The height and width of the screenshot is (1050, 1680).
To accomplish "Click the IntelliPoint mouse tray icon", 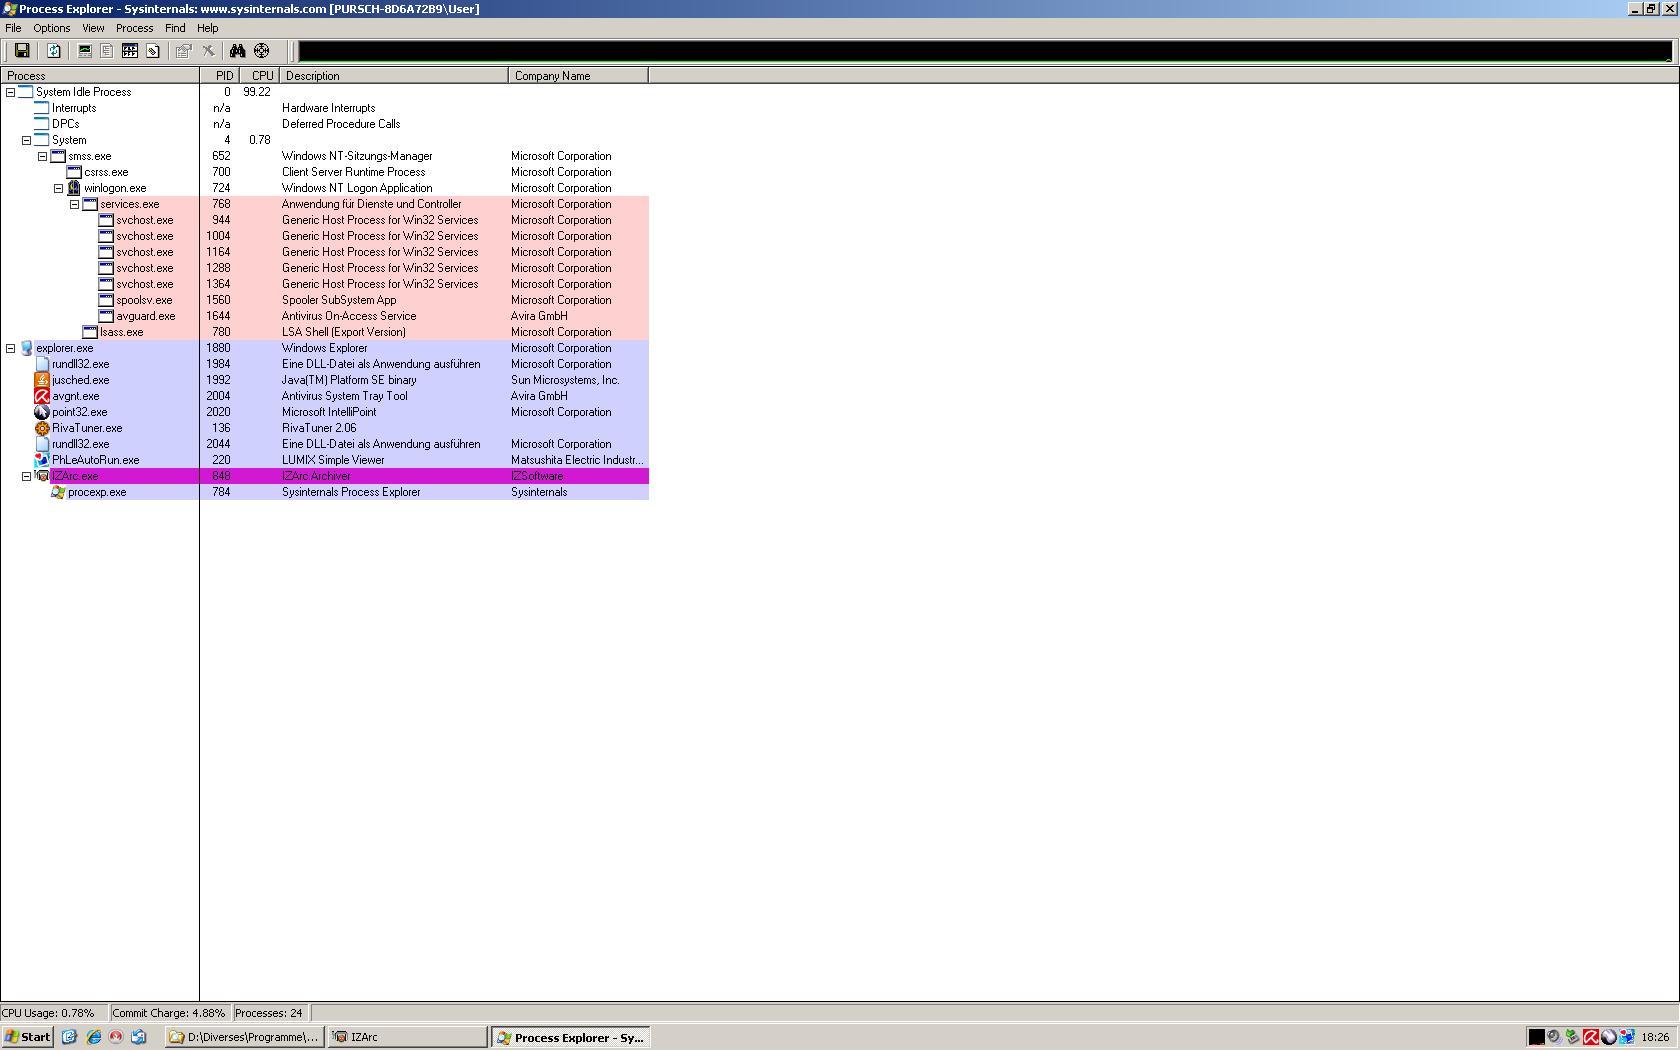I will [x=1608, y=1037].
